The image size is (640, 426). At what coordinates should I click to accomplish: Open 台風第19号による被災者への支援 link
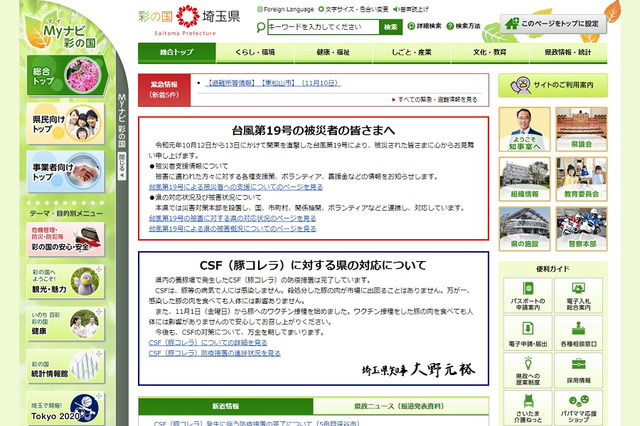236,187
